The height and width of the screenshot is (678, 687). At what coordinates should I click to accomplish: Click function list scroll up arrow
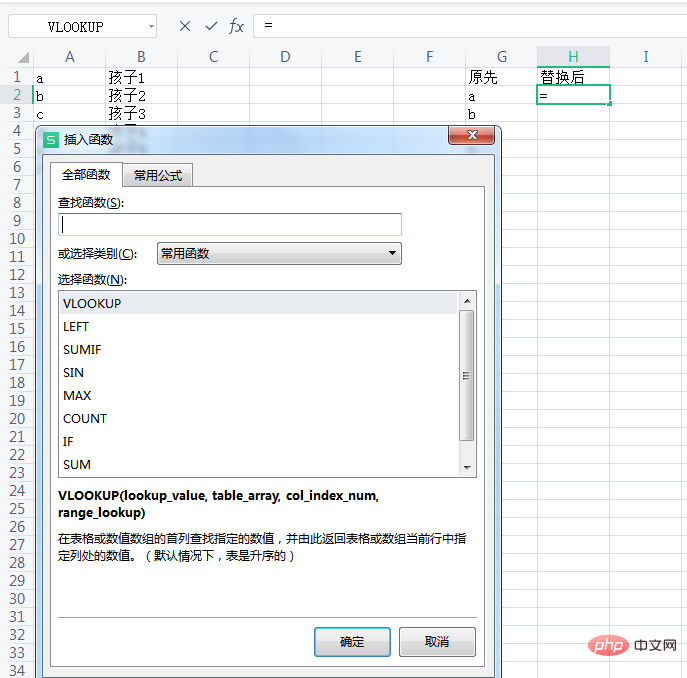pos(467,301)
